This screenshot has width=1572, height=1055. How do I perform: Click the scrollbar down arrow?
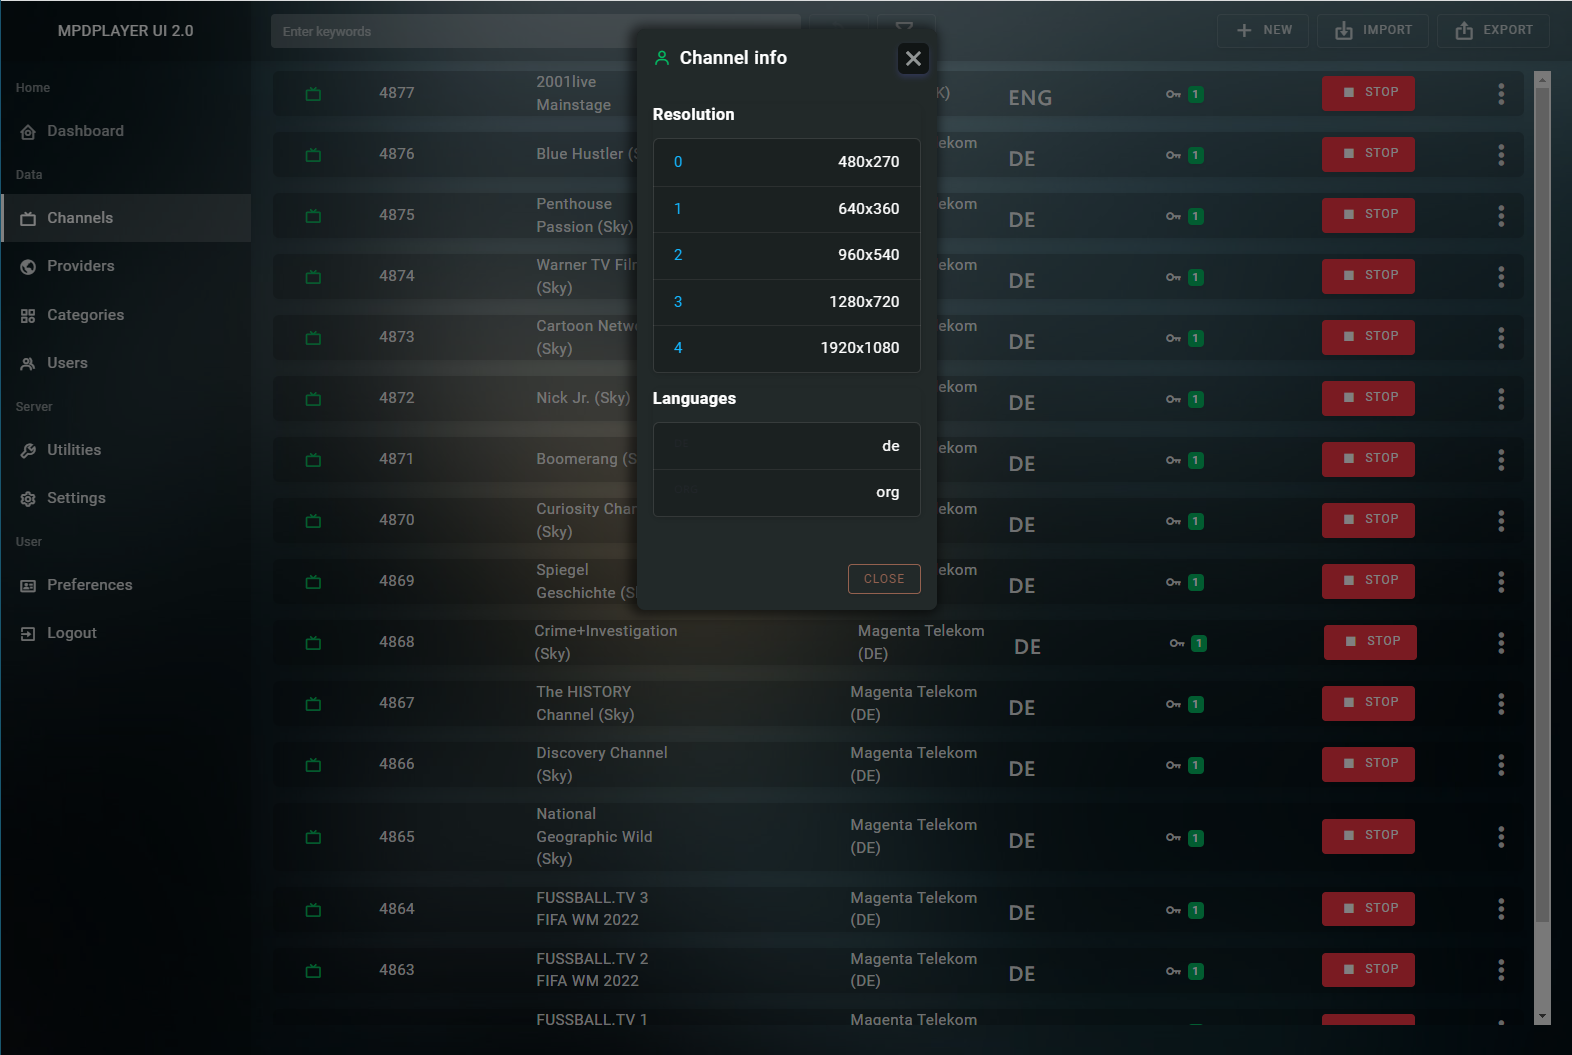click(x=1542, y=1016)
